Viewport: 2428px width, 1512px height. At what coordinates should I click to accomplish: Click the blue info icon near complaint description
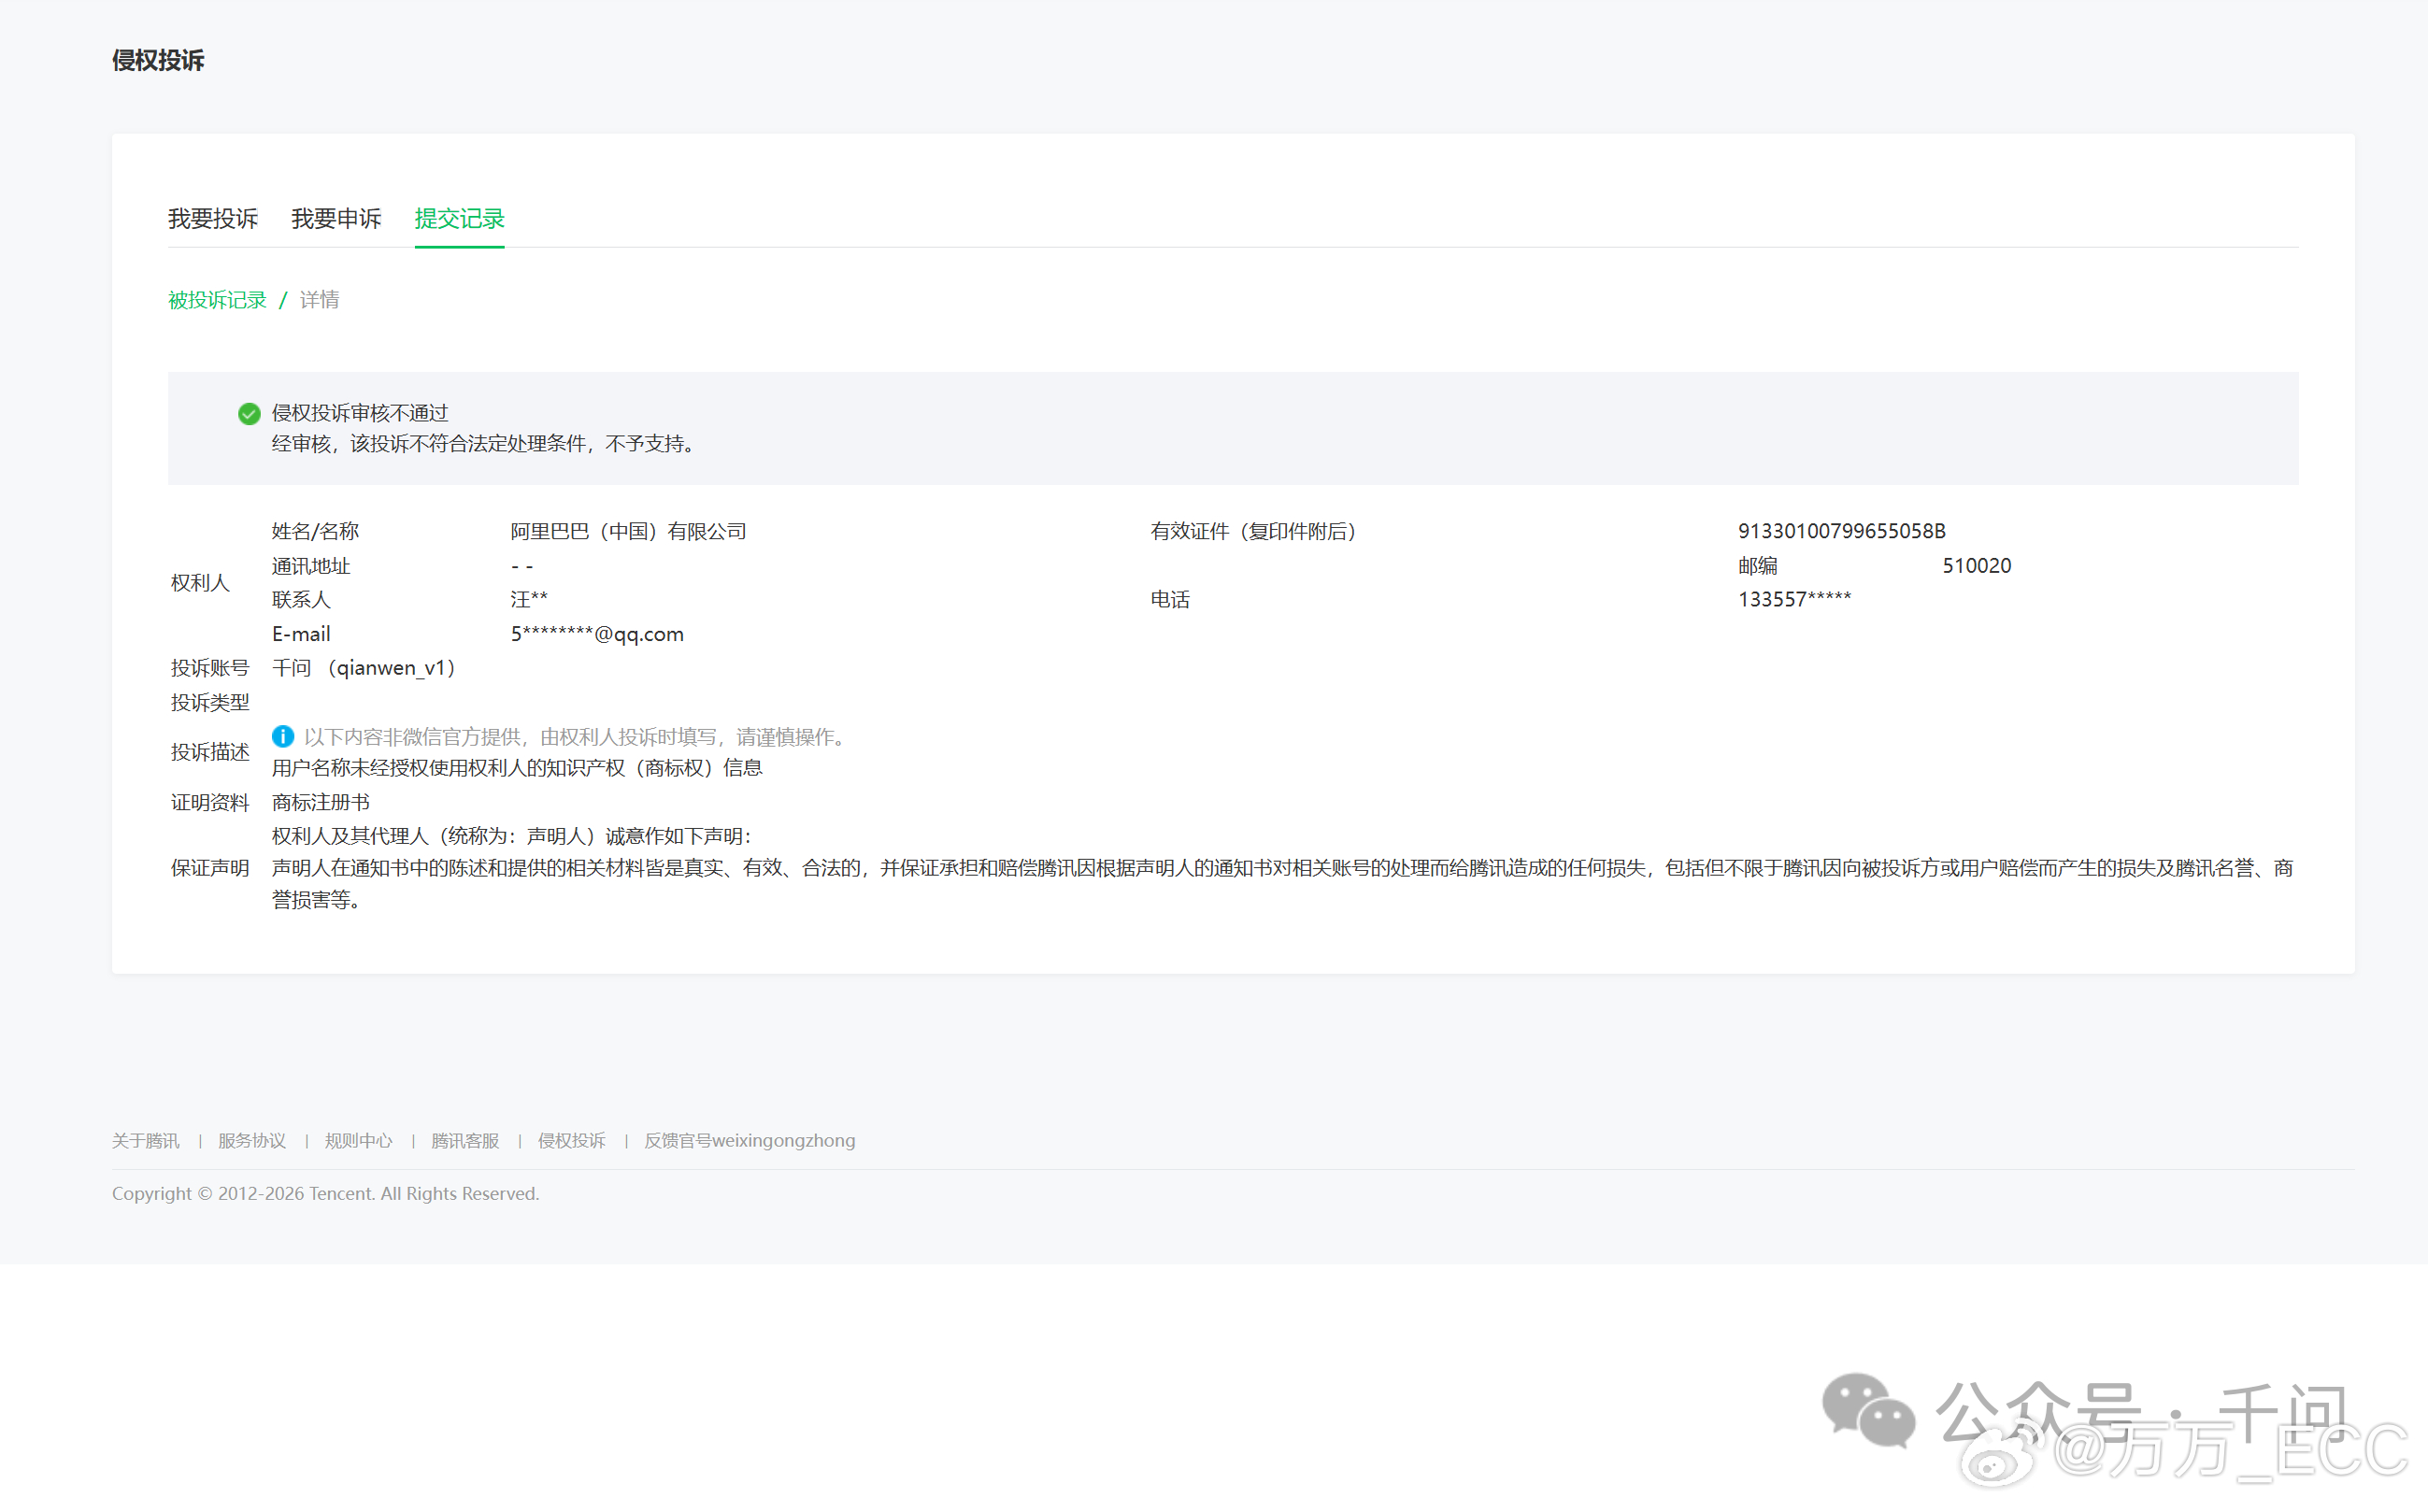pyautogui.click(x=283, y=736)
